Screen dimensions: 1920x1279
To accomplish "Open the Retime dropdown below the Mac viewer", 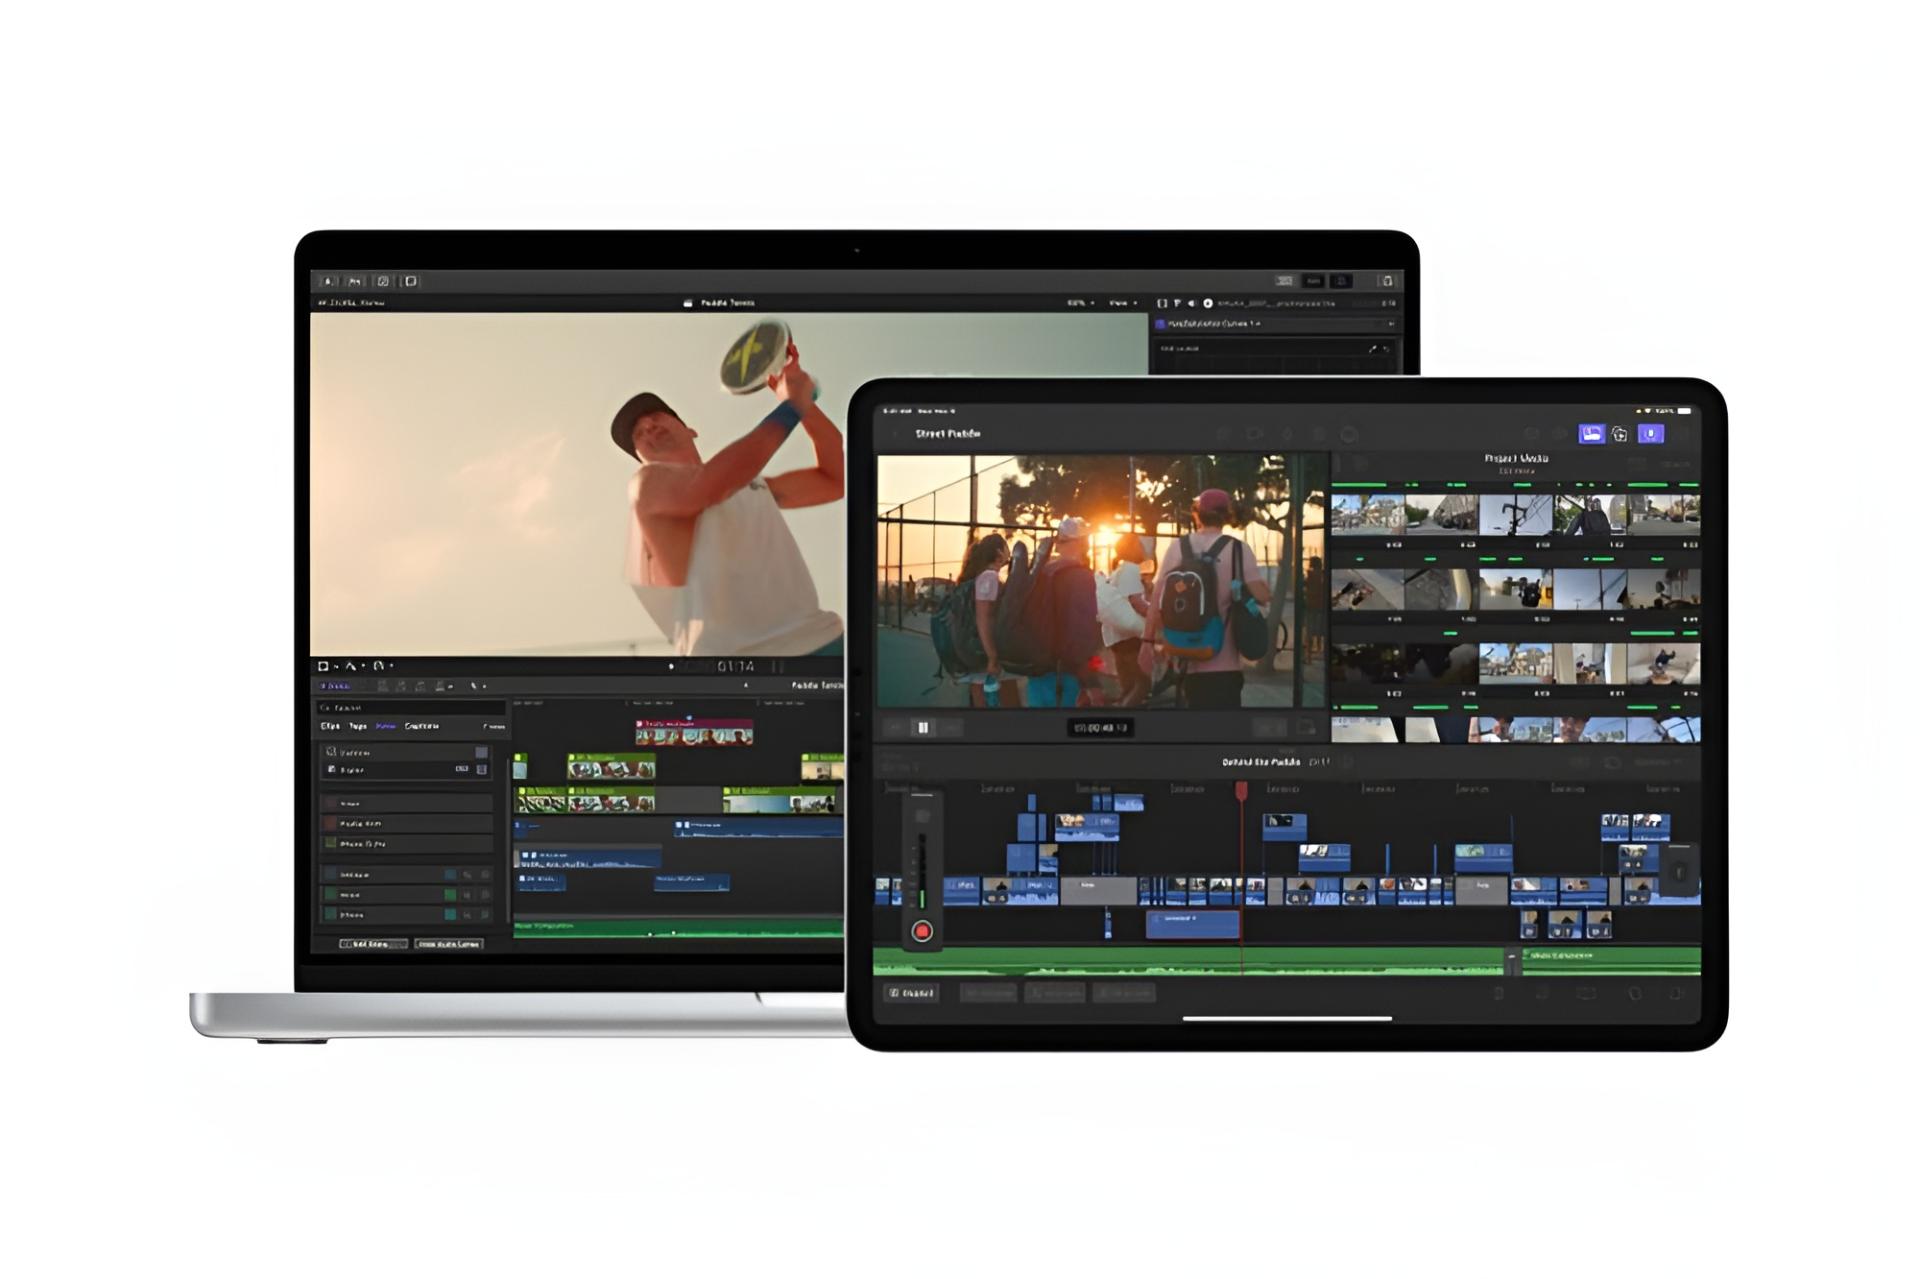I will [x=383, y=665].
